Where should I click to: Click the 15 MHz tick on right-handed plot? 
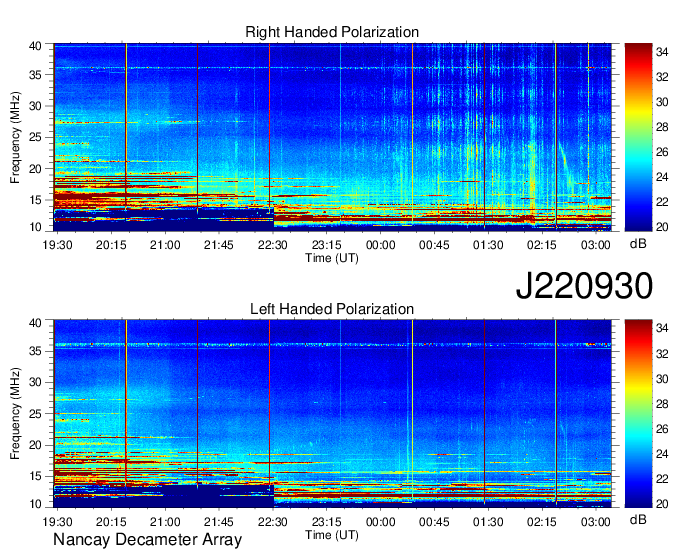click(35, 200)
